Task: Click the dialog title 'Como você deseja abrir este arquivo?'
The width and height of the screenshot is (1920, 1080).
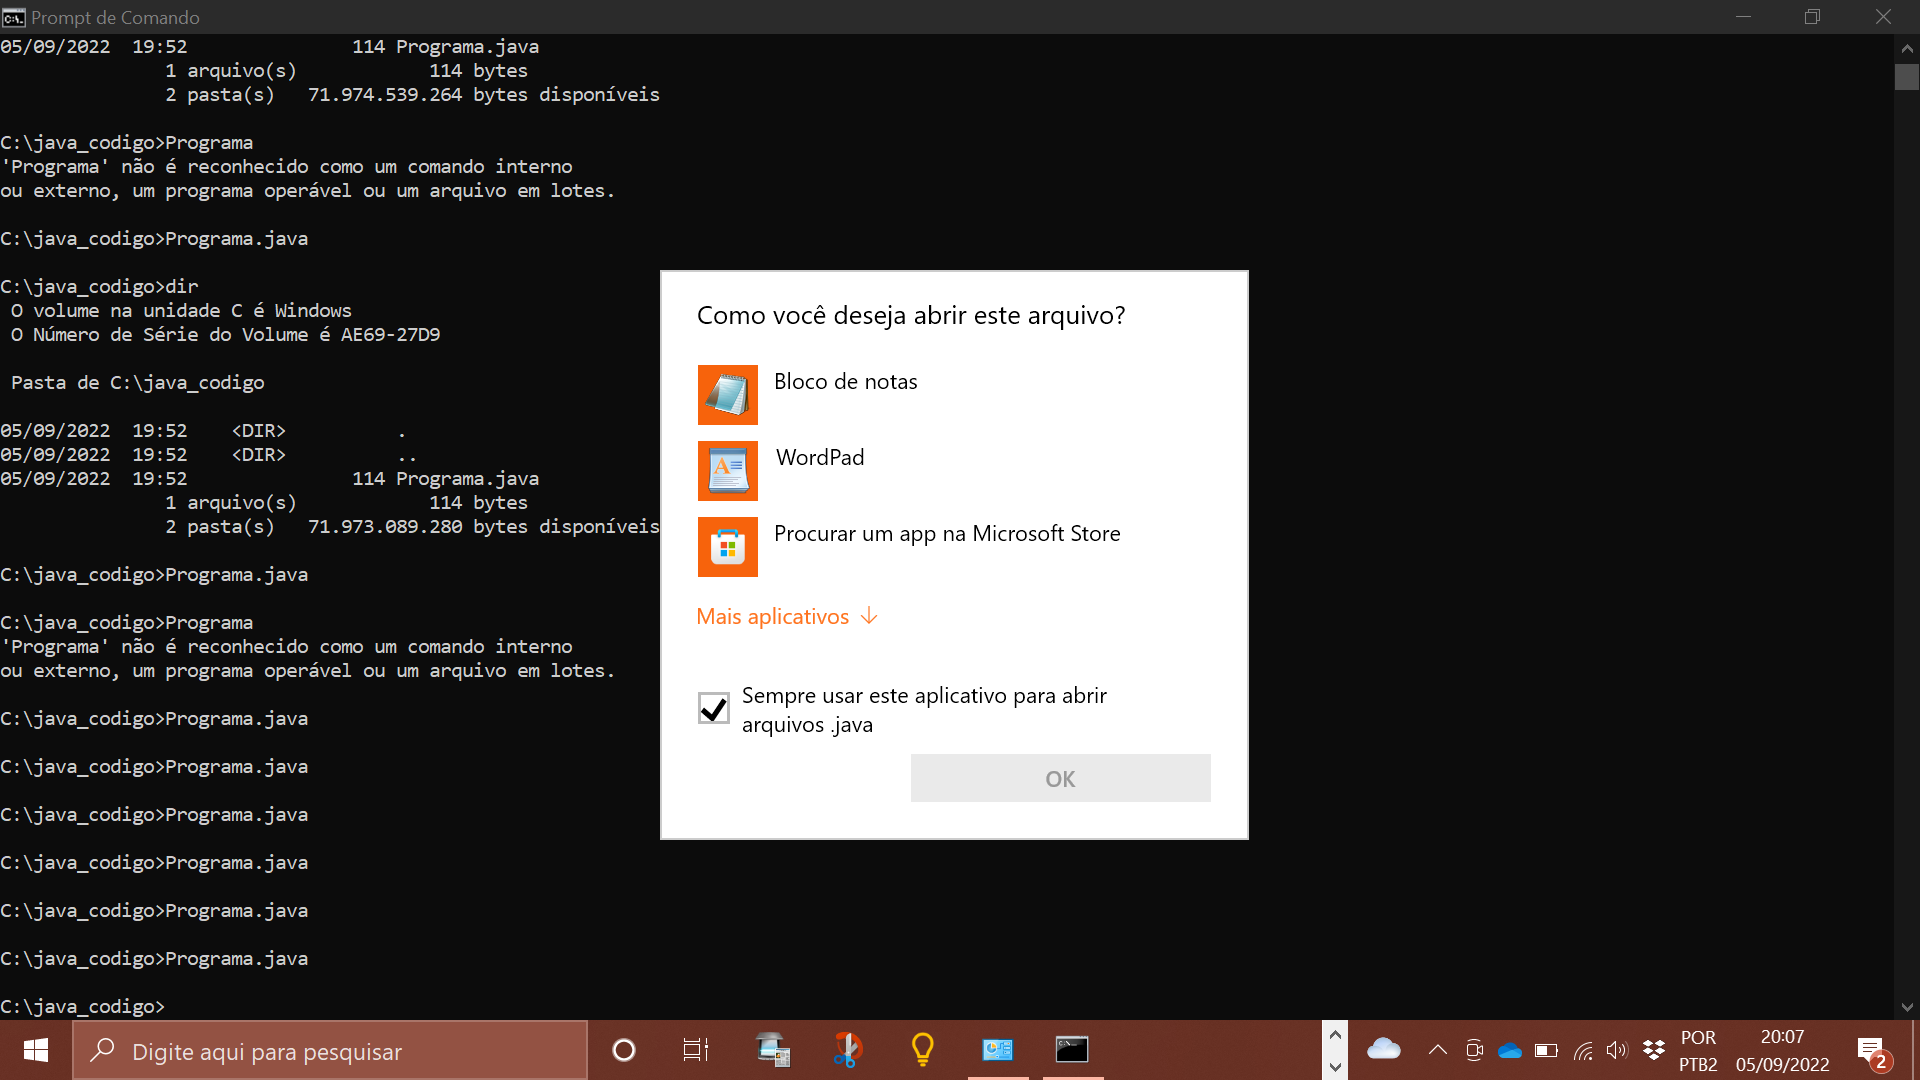Action: [x=911, y=315]
